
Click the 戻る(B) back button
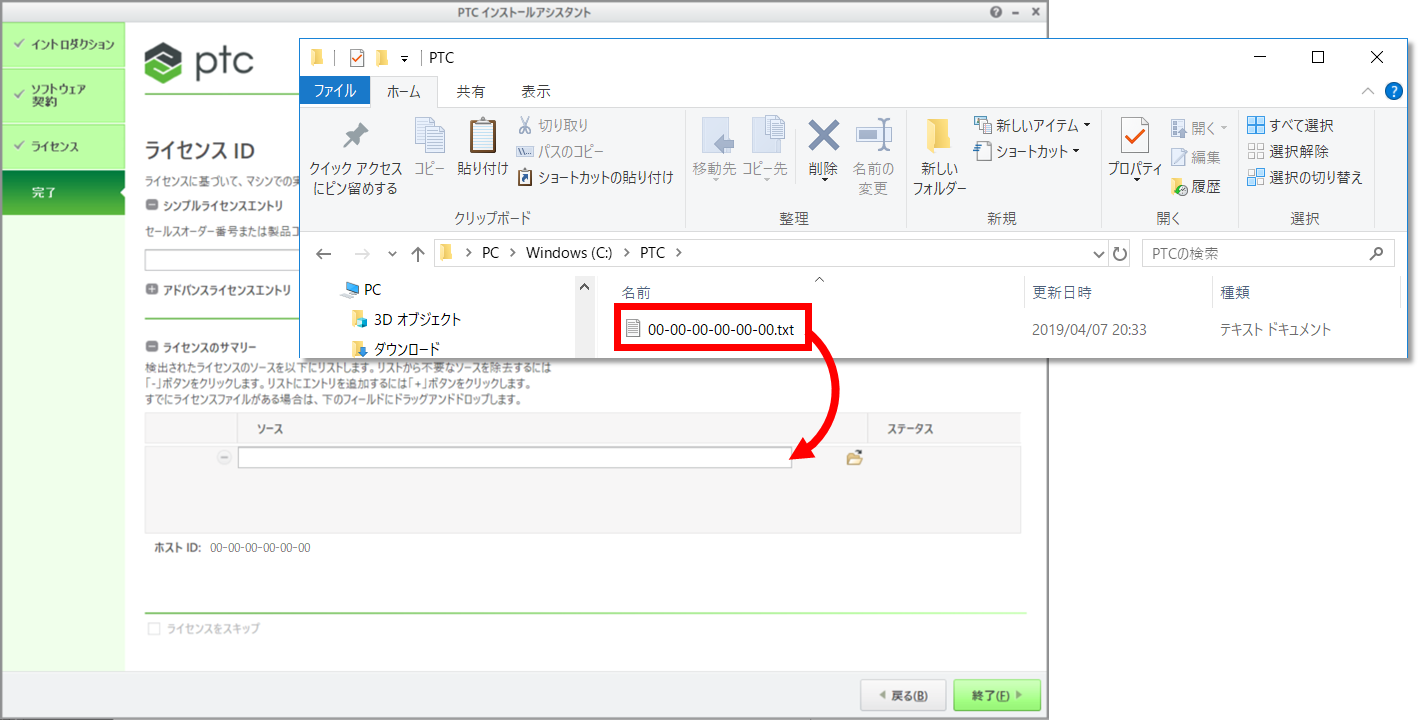(903, 696)
